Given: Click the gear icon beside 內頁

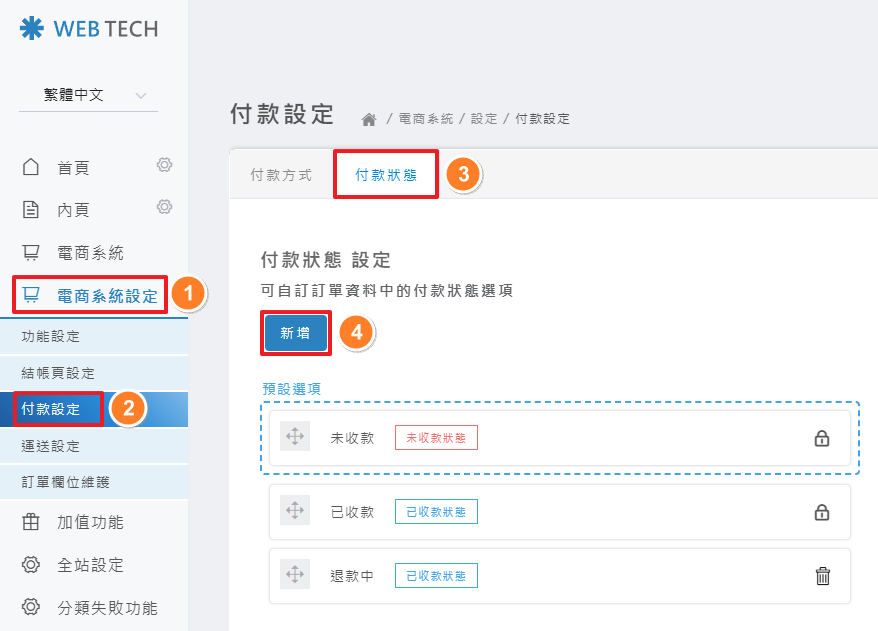Looking at the screenshot, I should [165, 207].
